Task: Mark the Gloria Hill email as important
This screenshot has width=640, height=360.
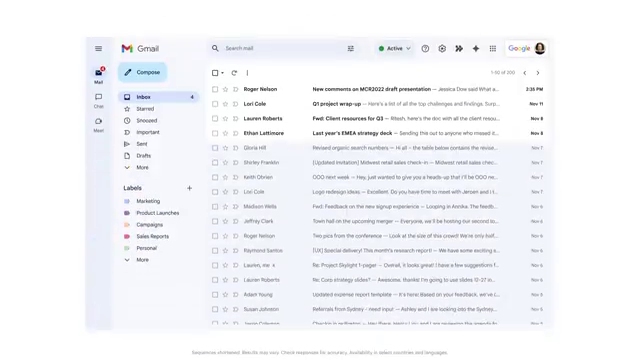Action: 236,148
